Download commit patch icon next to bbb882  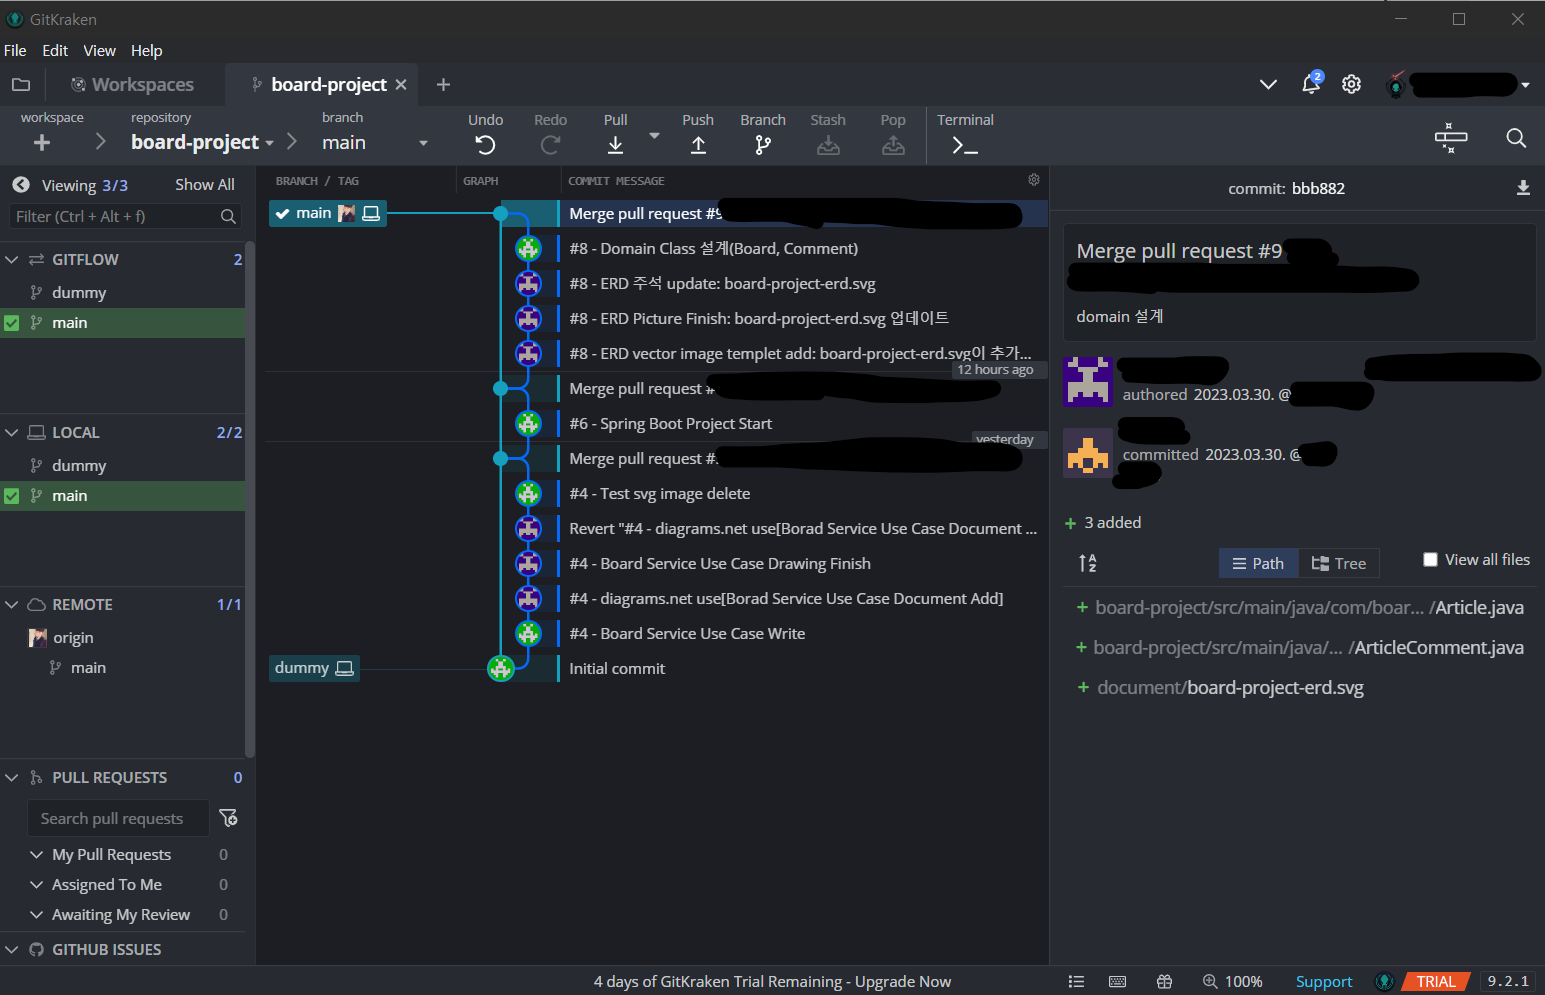pos(1523,188)
